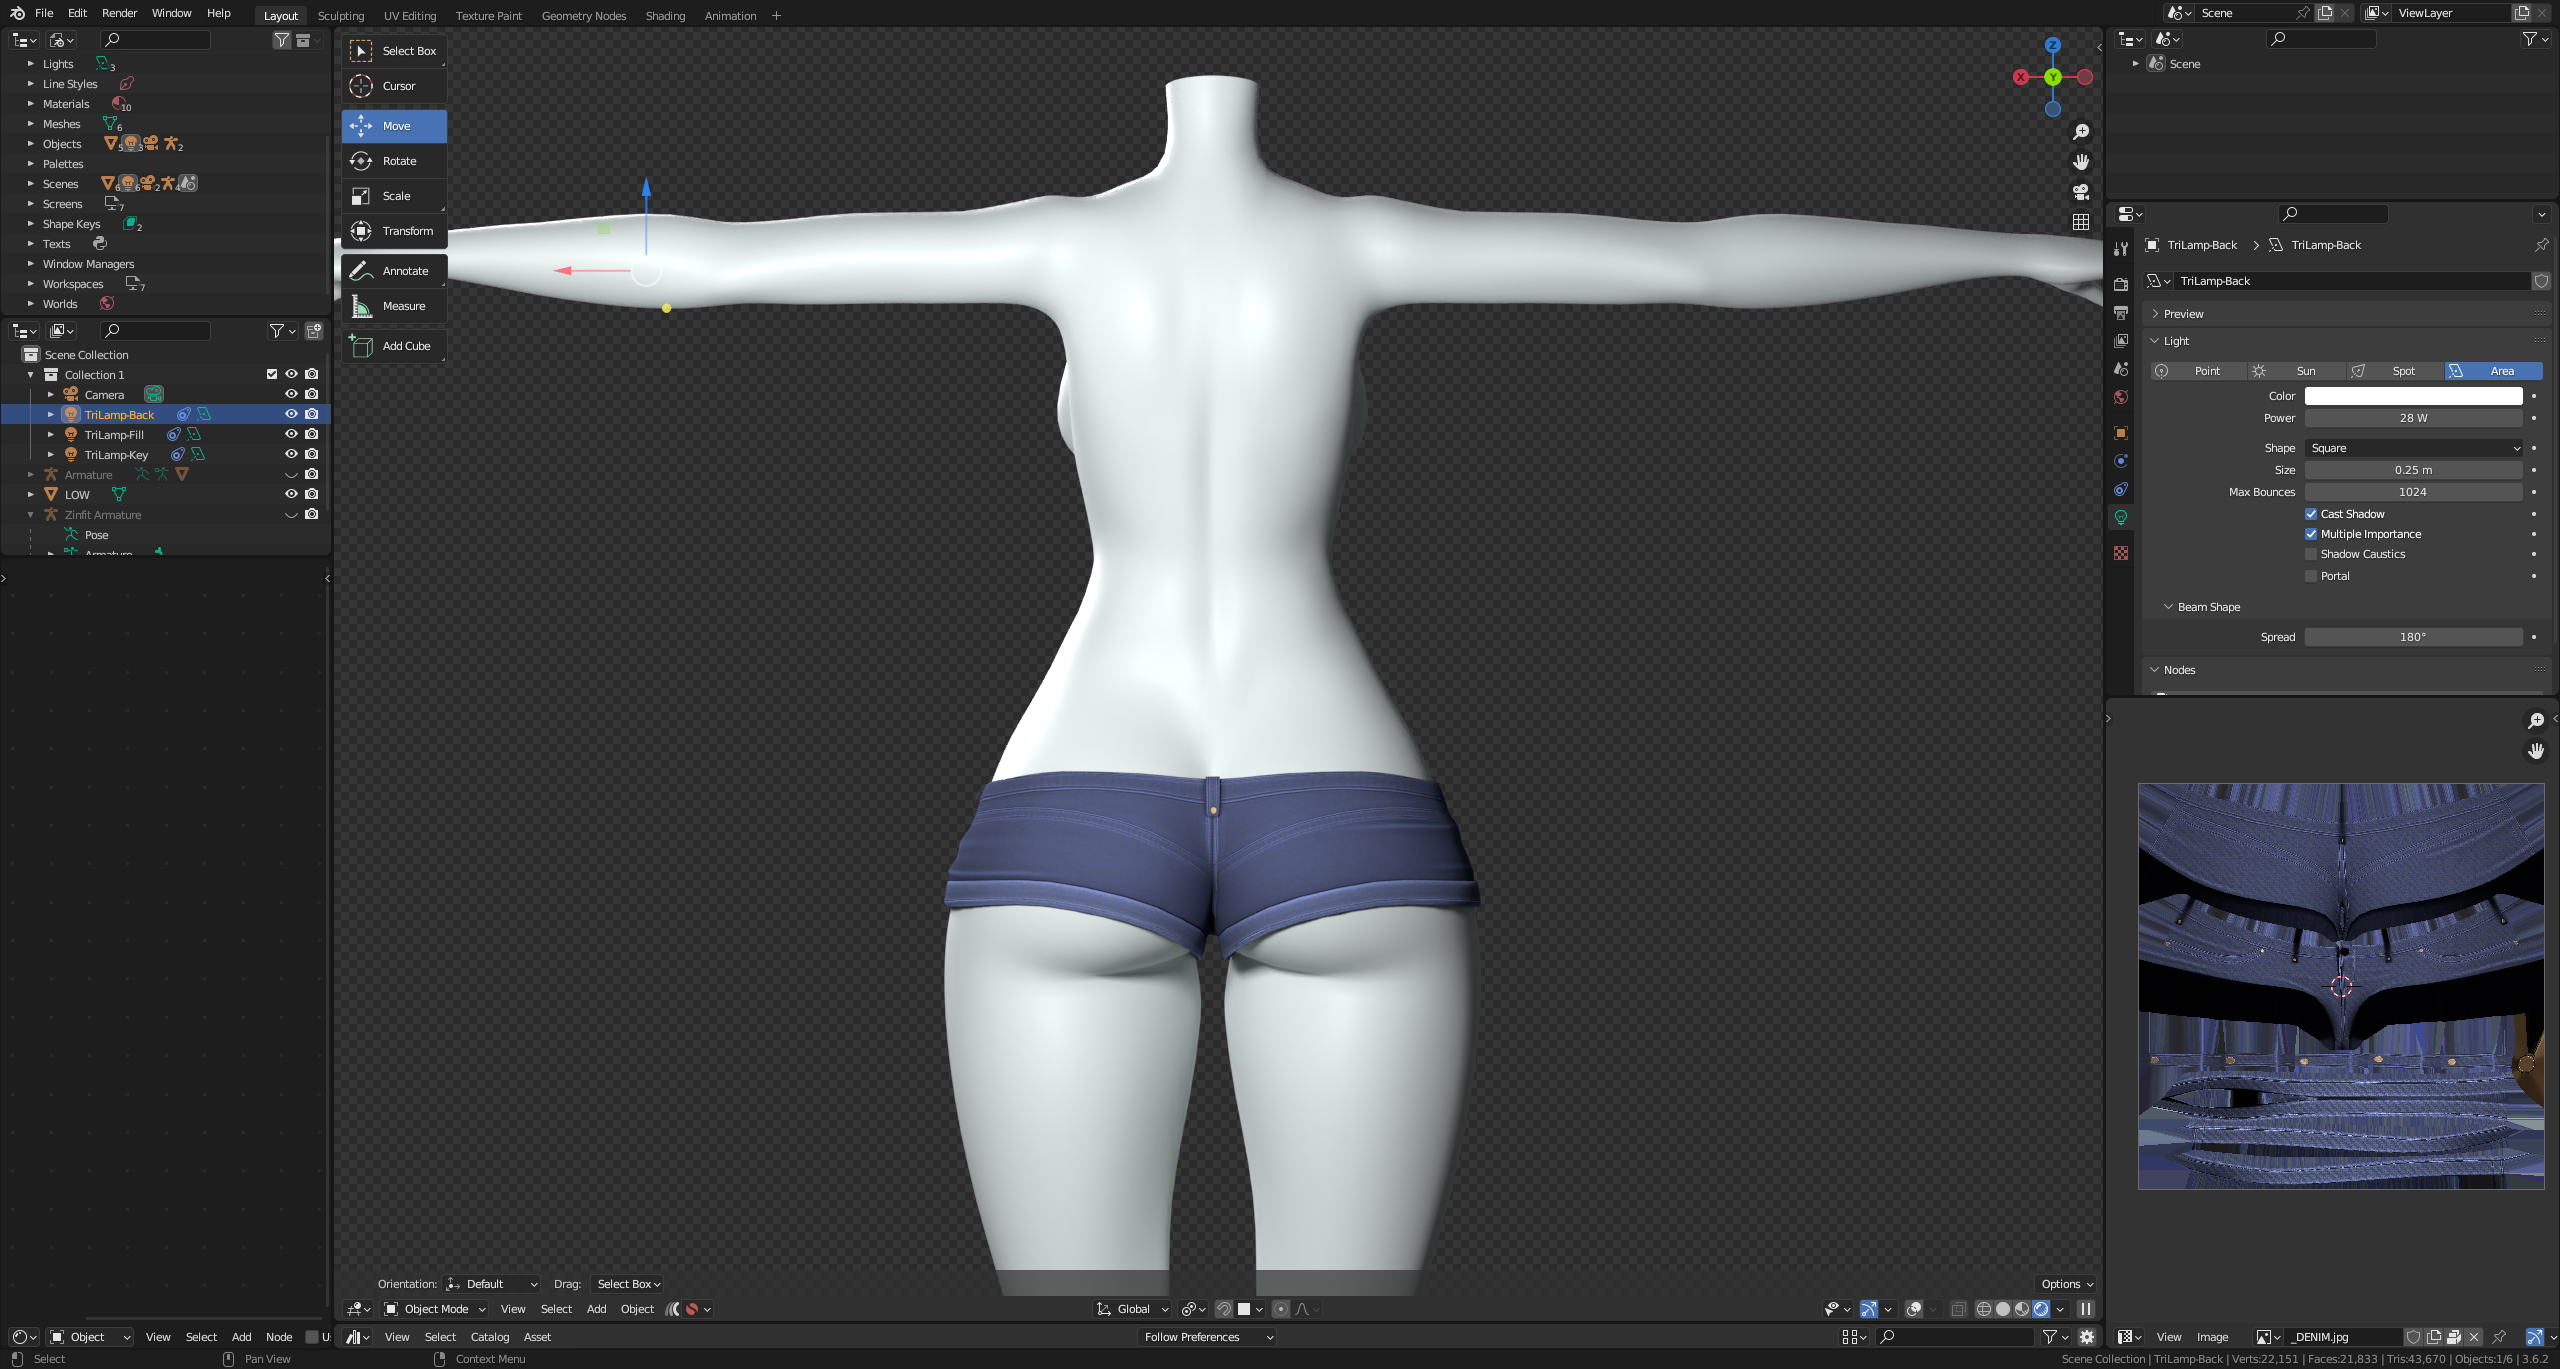2560x1369 pixels.
Task: Click the Options button in the viewport
Action: tap(2067, 1284)
